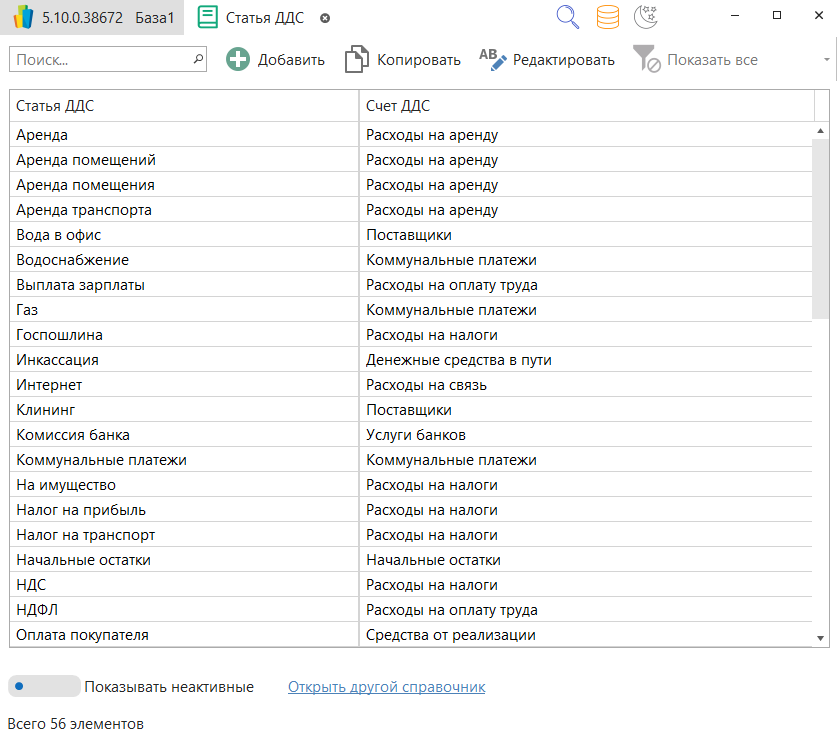The image size is (839, 738).
Task: Click the Копировать document icon
Action: point(356,60)
